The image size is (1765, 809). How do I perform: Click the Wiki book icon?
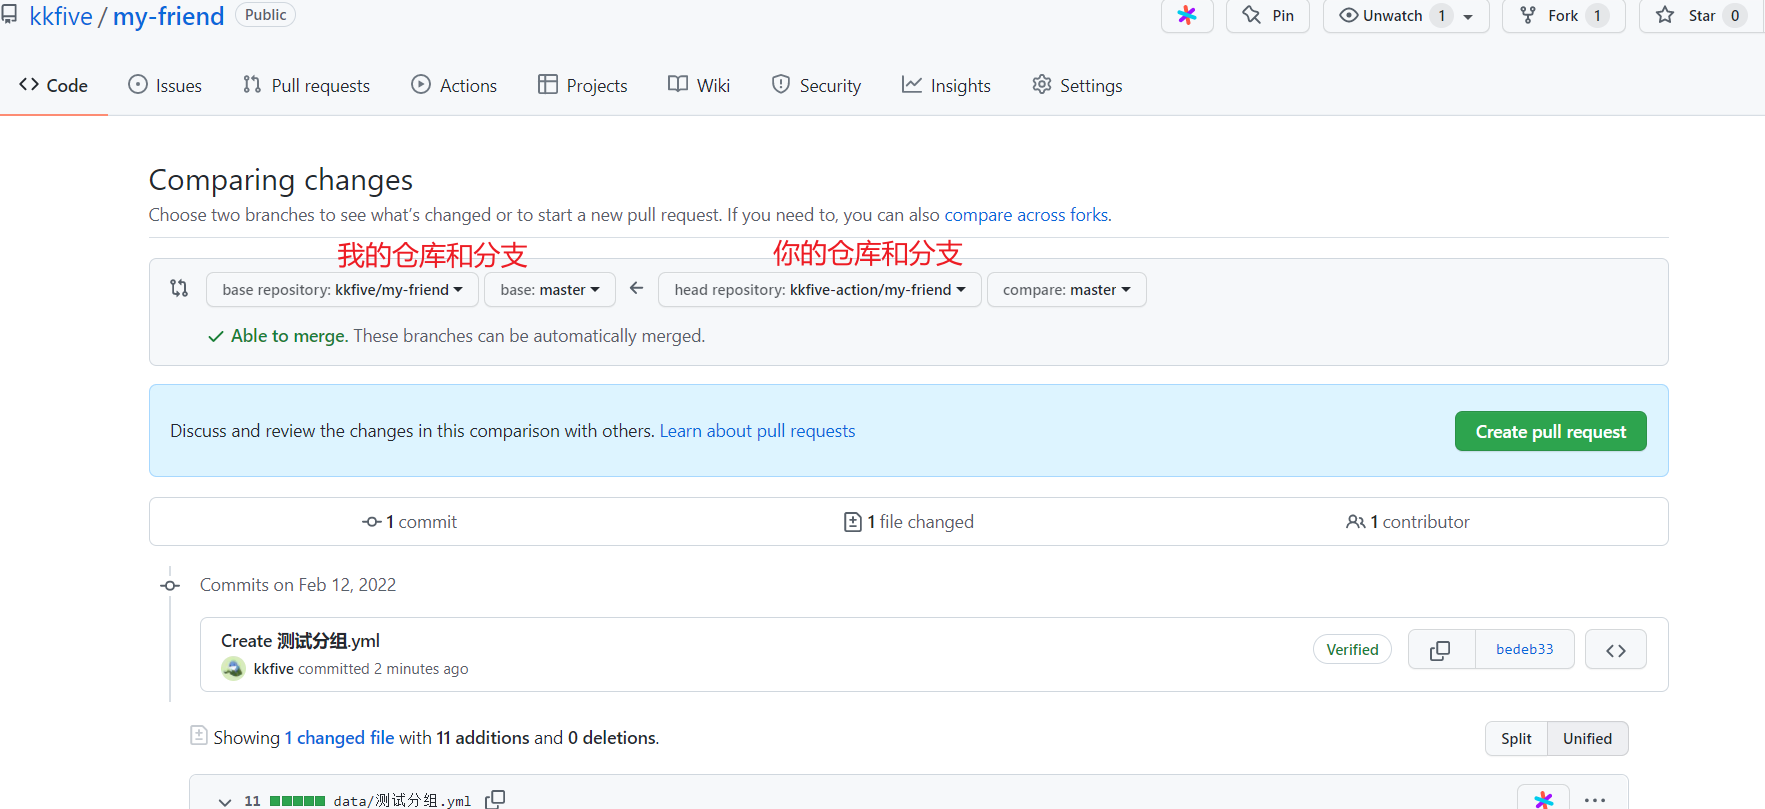[x=678, y=84]
